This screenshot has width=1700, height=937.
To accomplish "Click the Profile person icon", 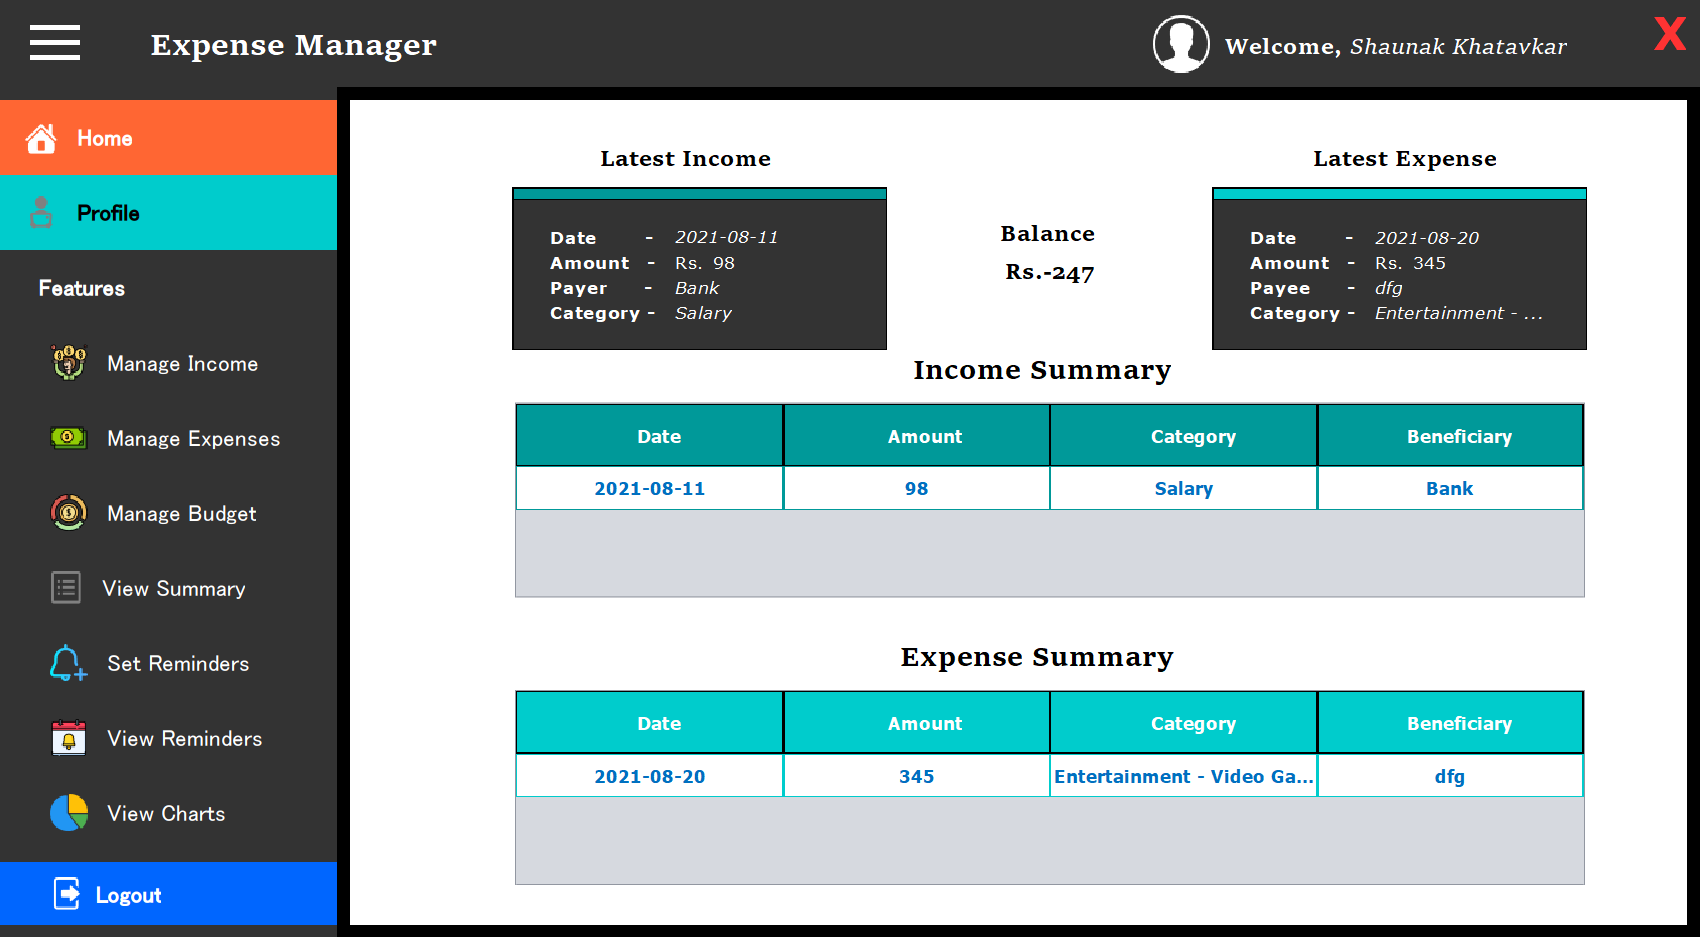I will click(x=41, y=212).
